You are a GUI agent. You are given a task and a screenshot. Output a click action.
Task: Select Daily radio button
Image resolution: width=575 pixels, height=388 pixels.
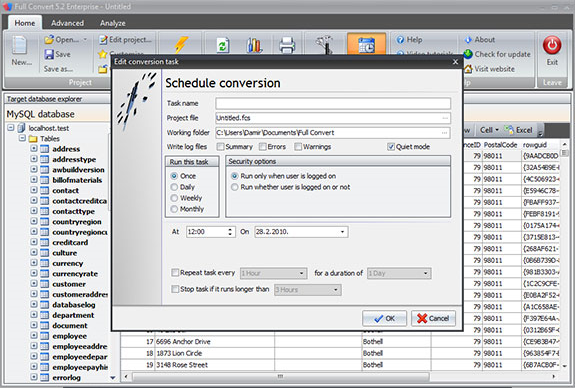[x=174, y=187]
